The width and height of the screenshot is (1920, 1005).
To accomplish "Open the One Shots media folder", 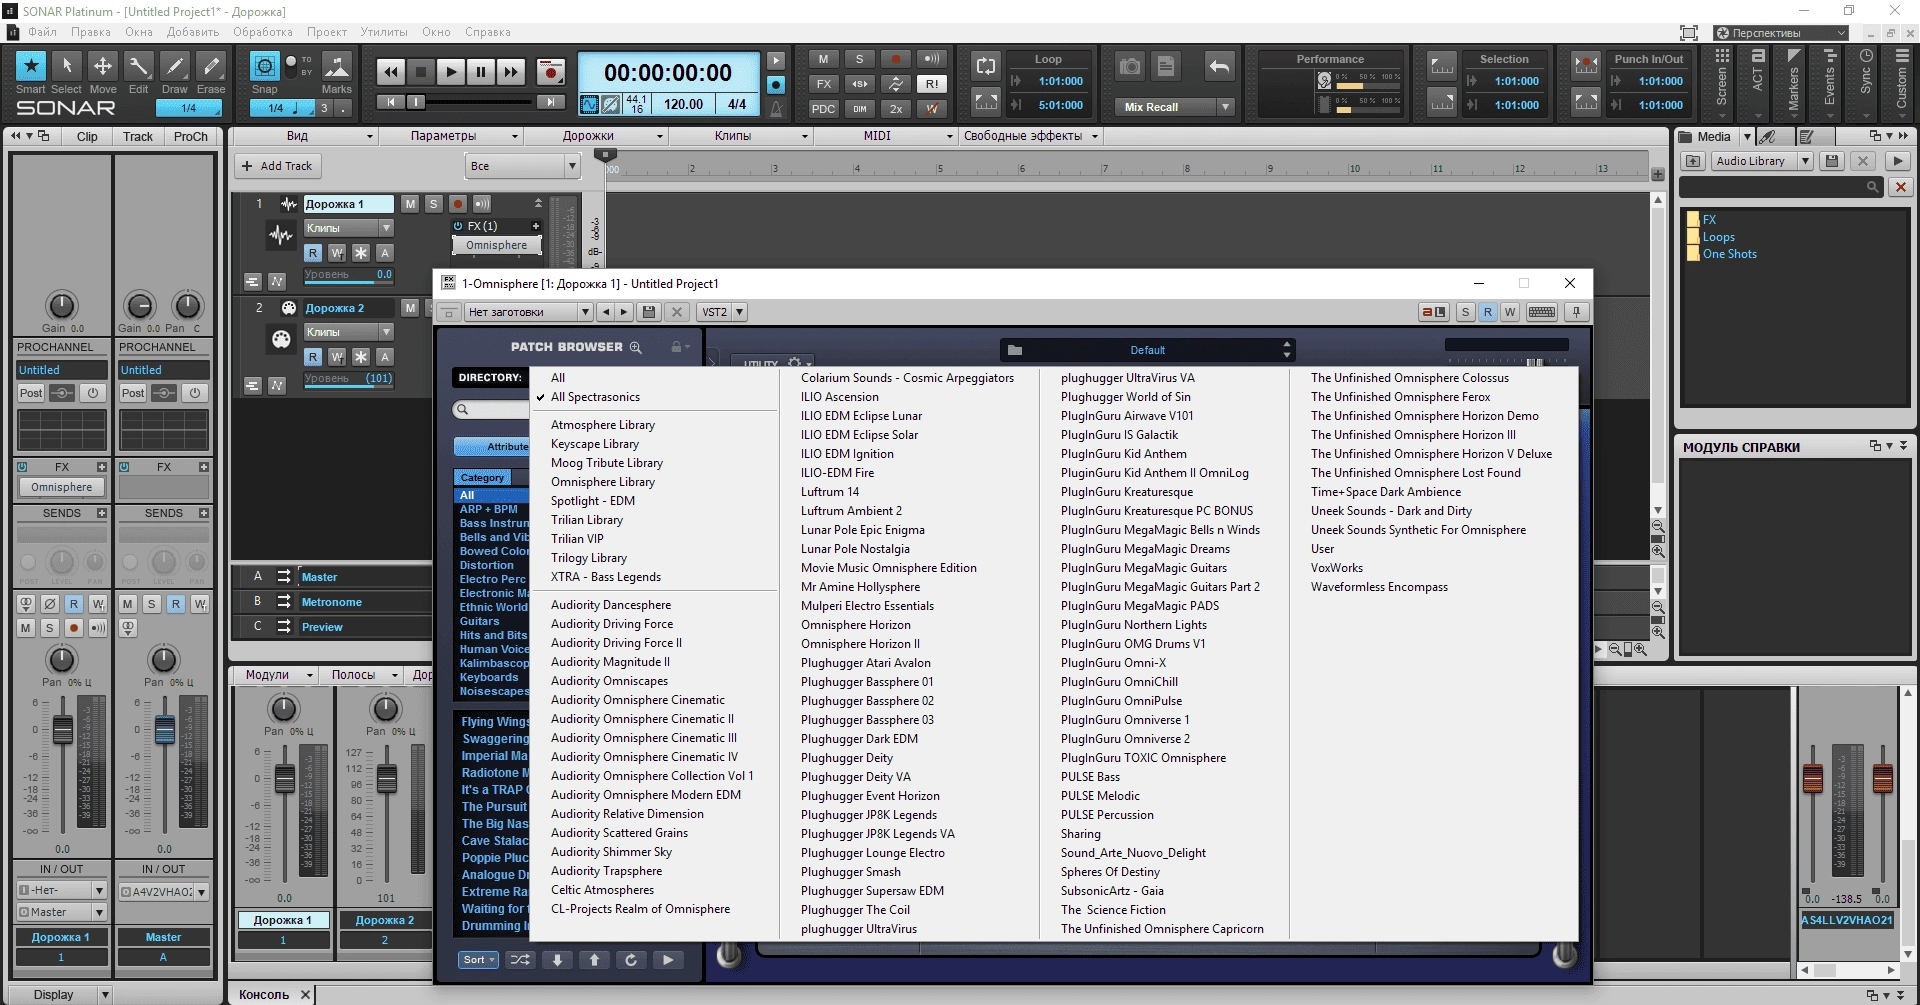I will (1729, 254).
